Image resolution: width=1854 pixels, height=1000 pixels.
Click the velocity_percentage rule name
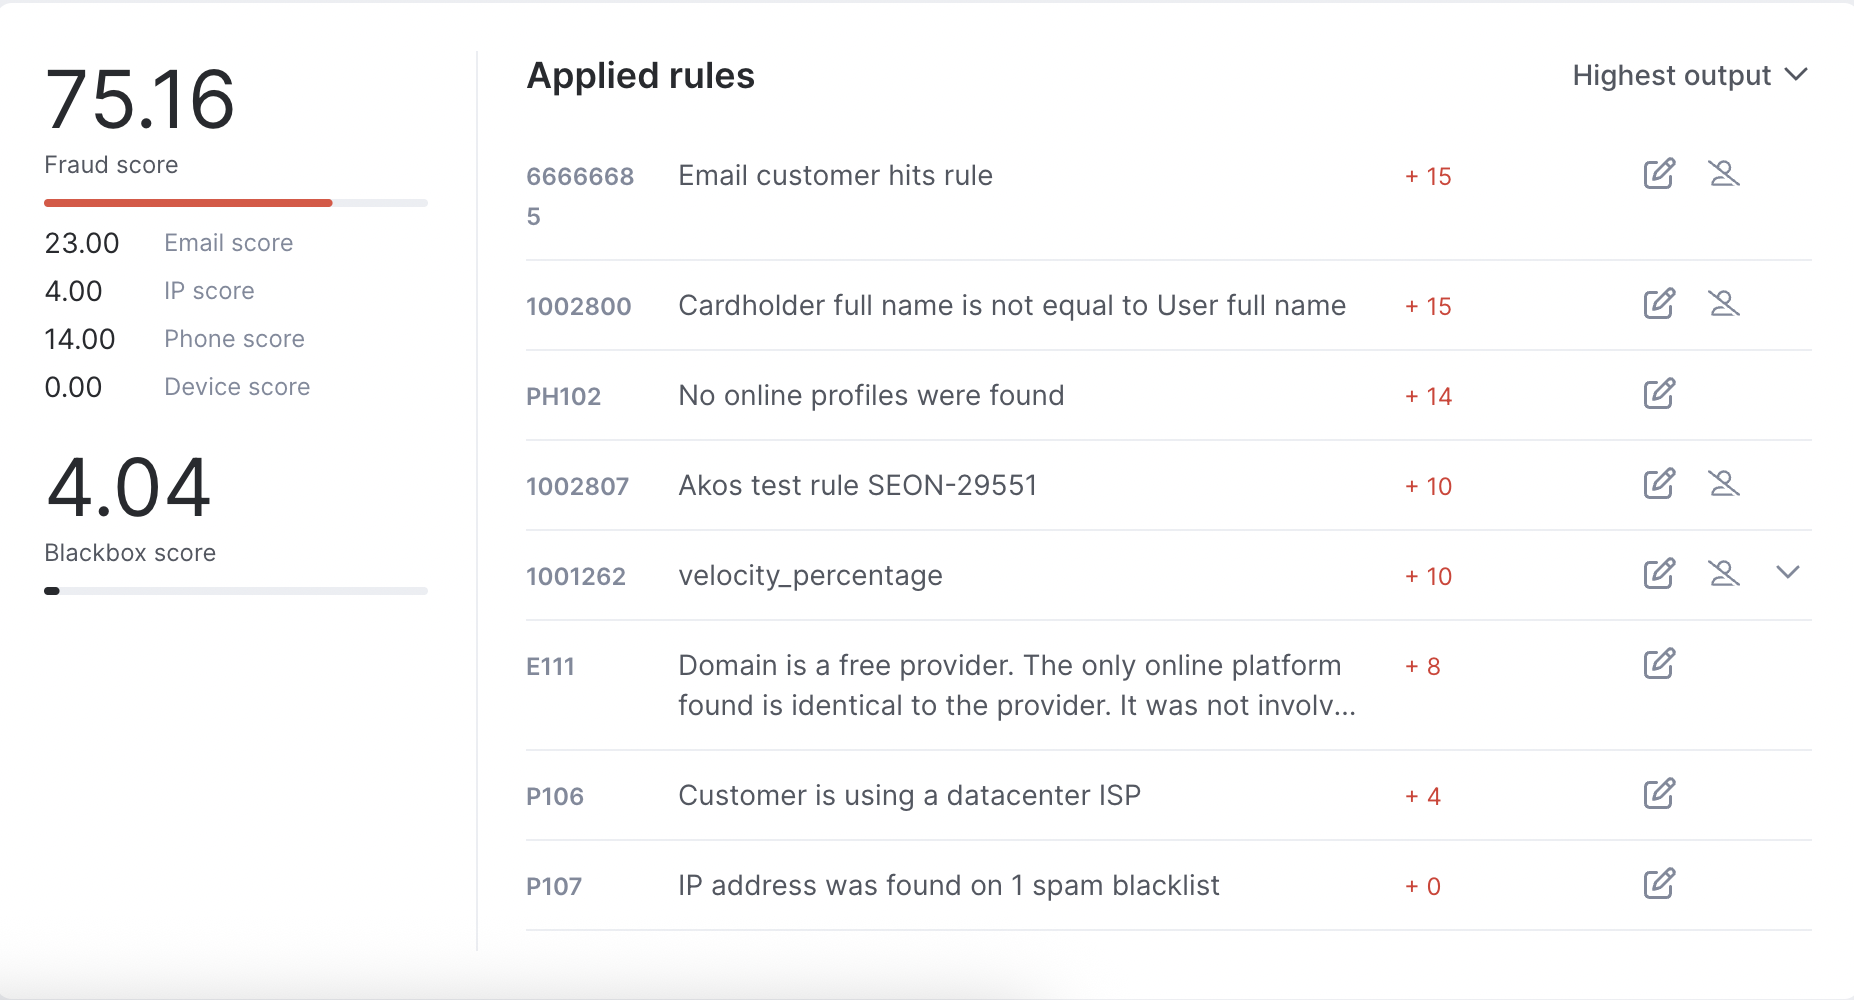coord(811,576)
